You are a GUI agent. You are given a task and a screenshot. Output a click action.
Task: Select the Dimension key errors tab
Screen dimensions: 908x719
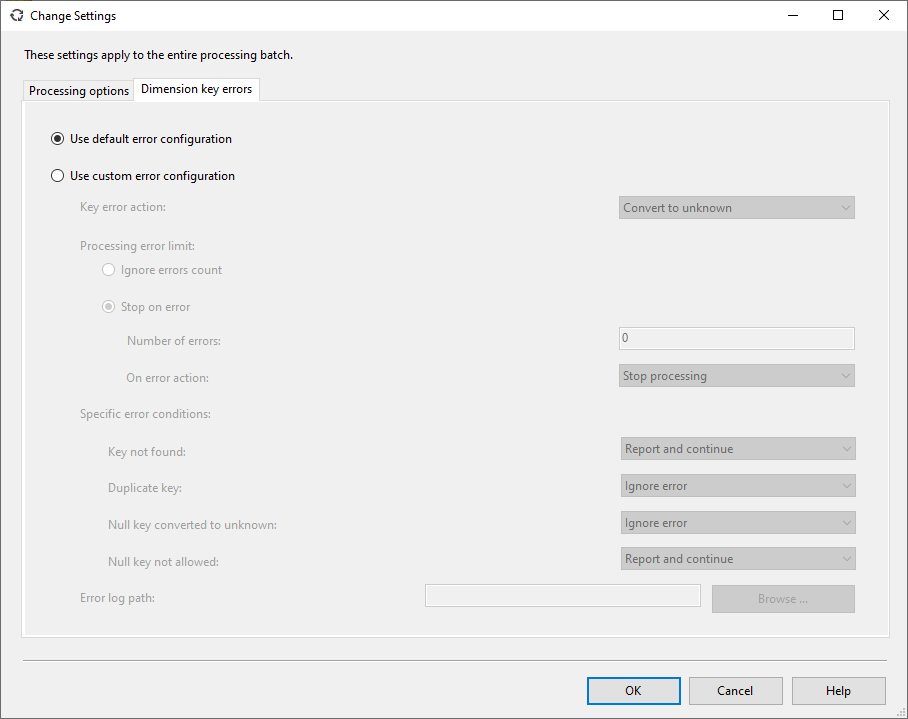click(x=197, y=89)
